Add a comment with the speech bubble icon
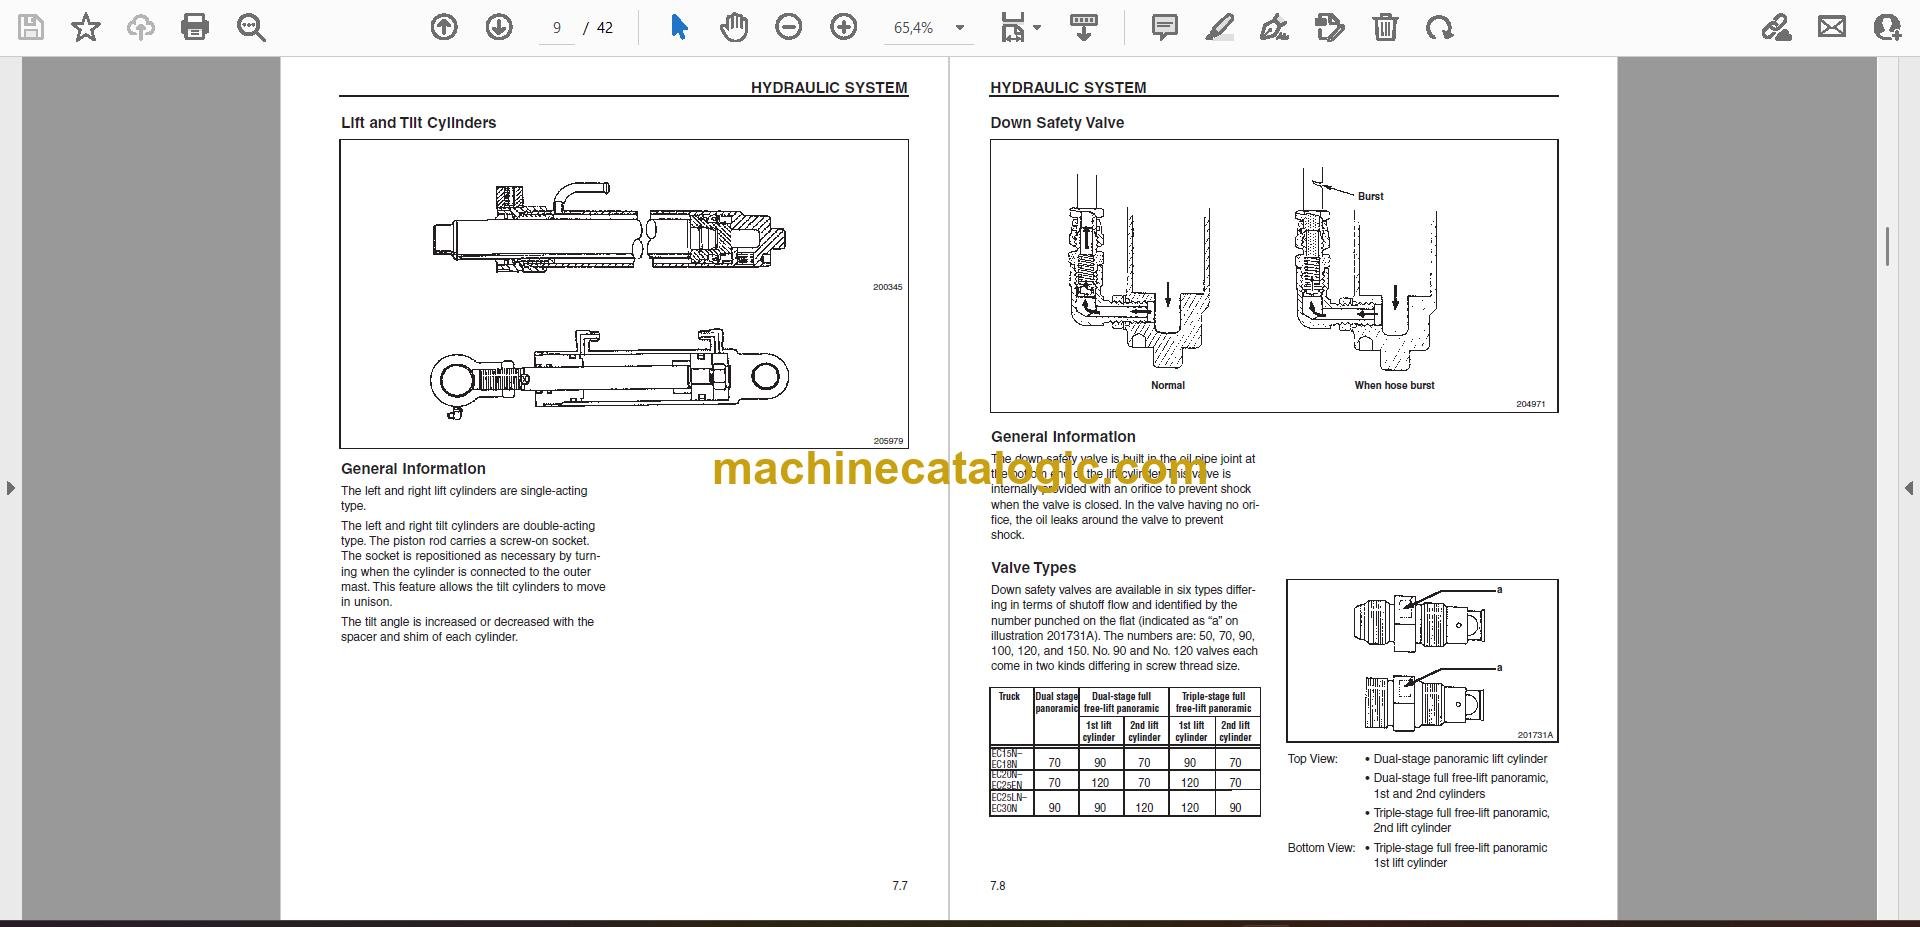This screenshot has height=927, width=1920. [x=1165, y=27]
